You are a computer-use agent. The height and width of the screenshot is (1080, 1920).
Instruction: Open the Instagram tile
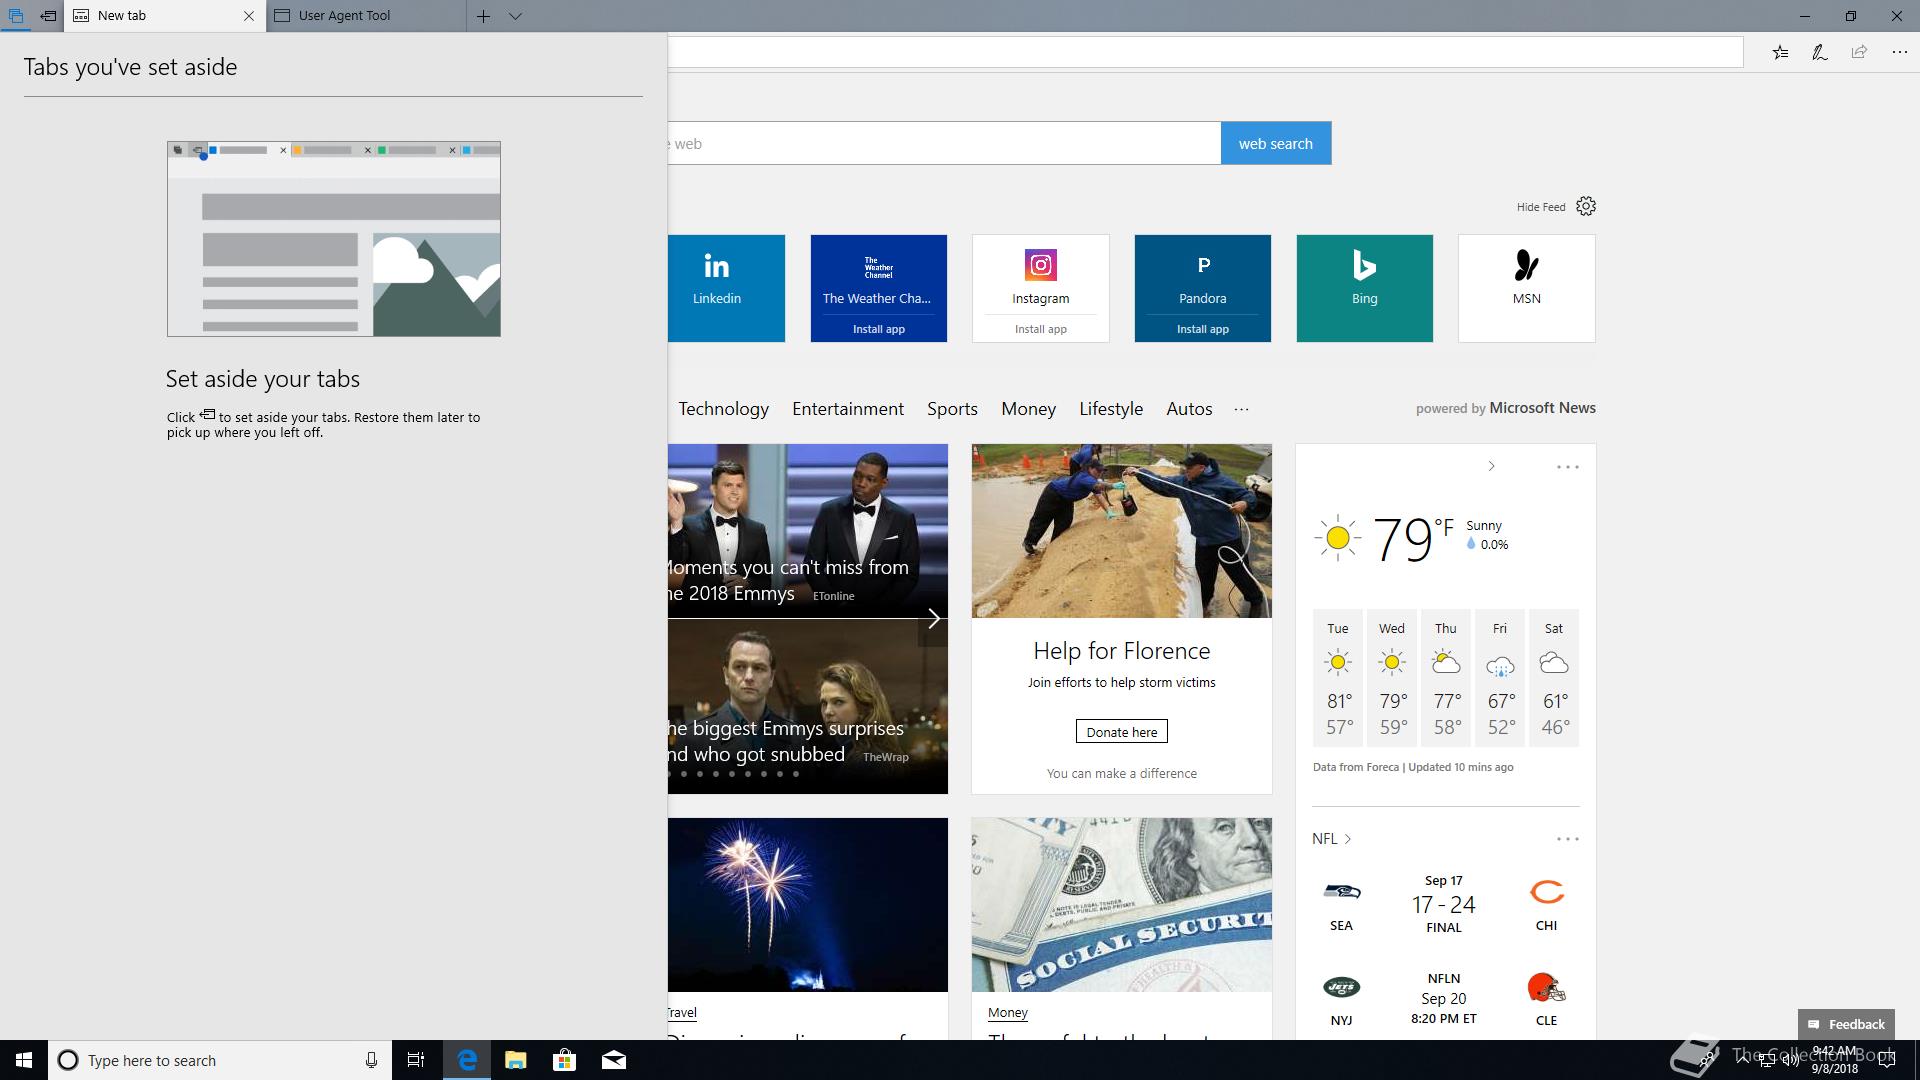pos(1040,275)
